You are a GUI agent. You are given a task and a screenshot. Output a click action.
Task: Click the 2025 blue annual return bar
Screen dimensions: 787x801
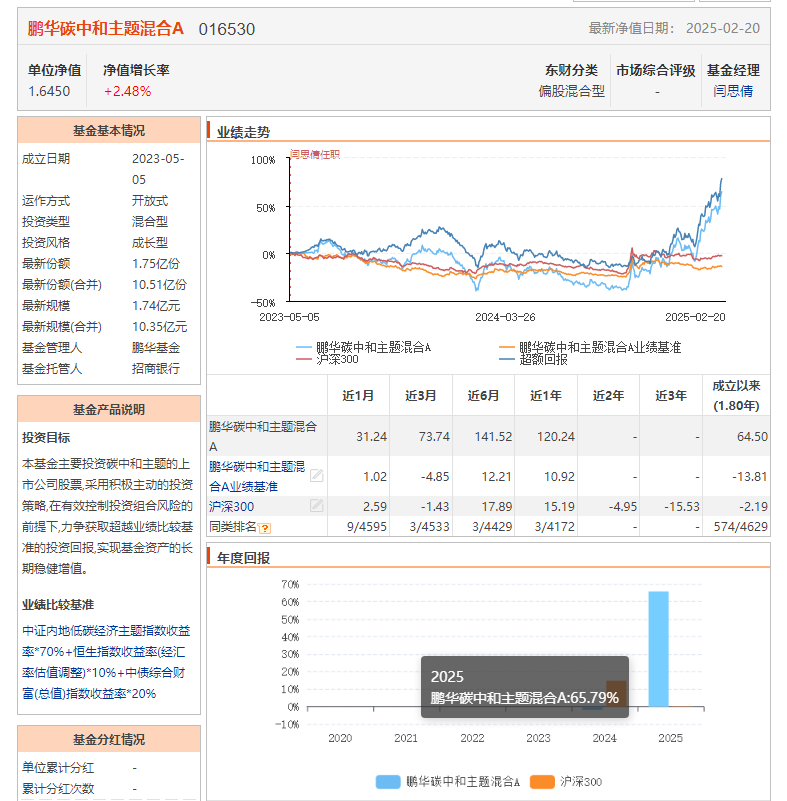click(x=658, y=649)
